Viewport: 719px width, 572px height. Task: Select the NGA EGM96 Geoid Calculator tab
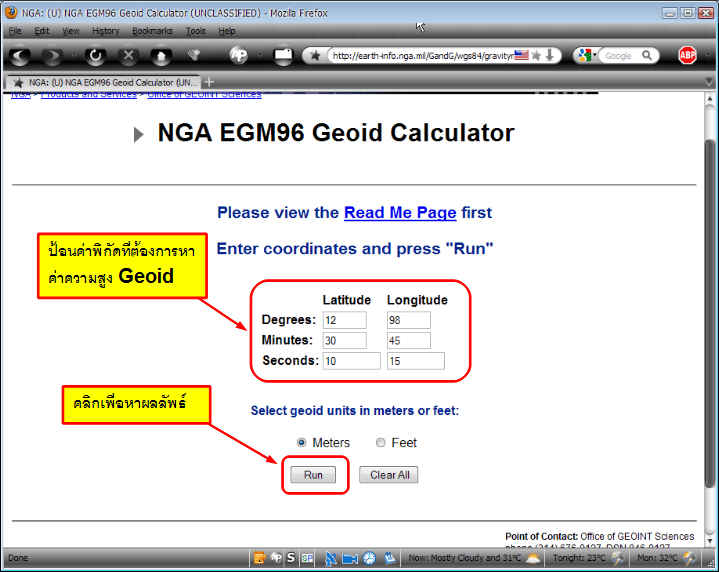(103, 82)
